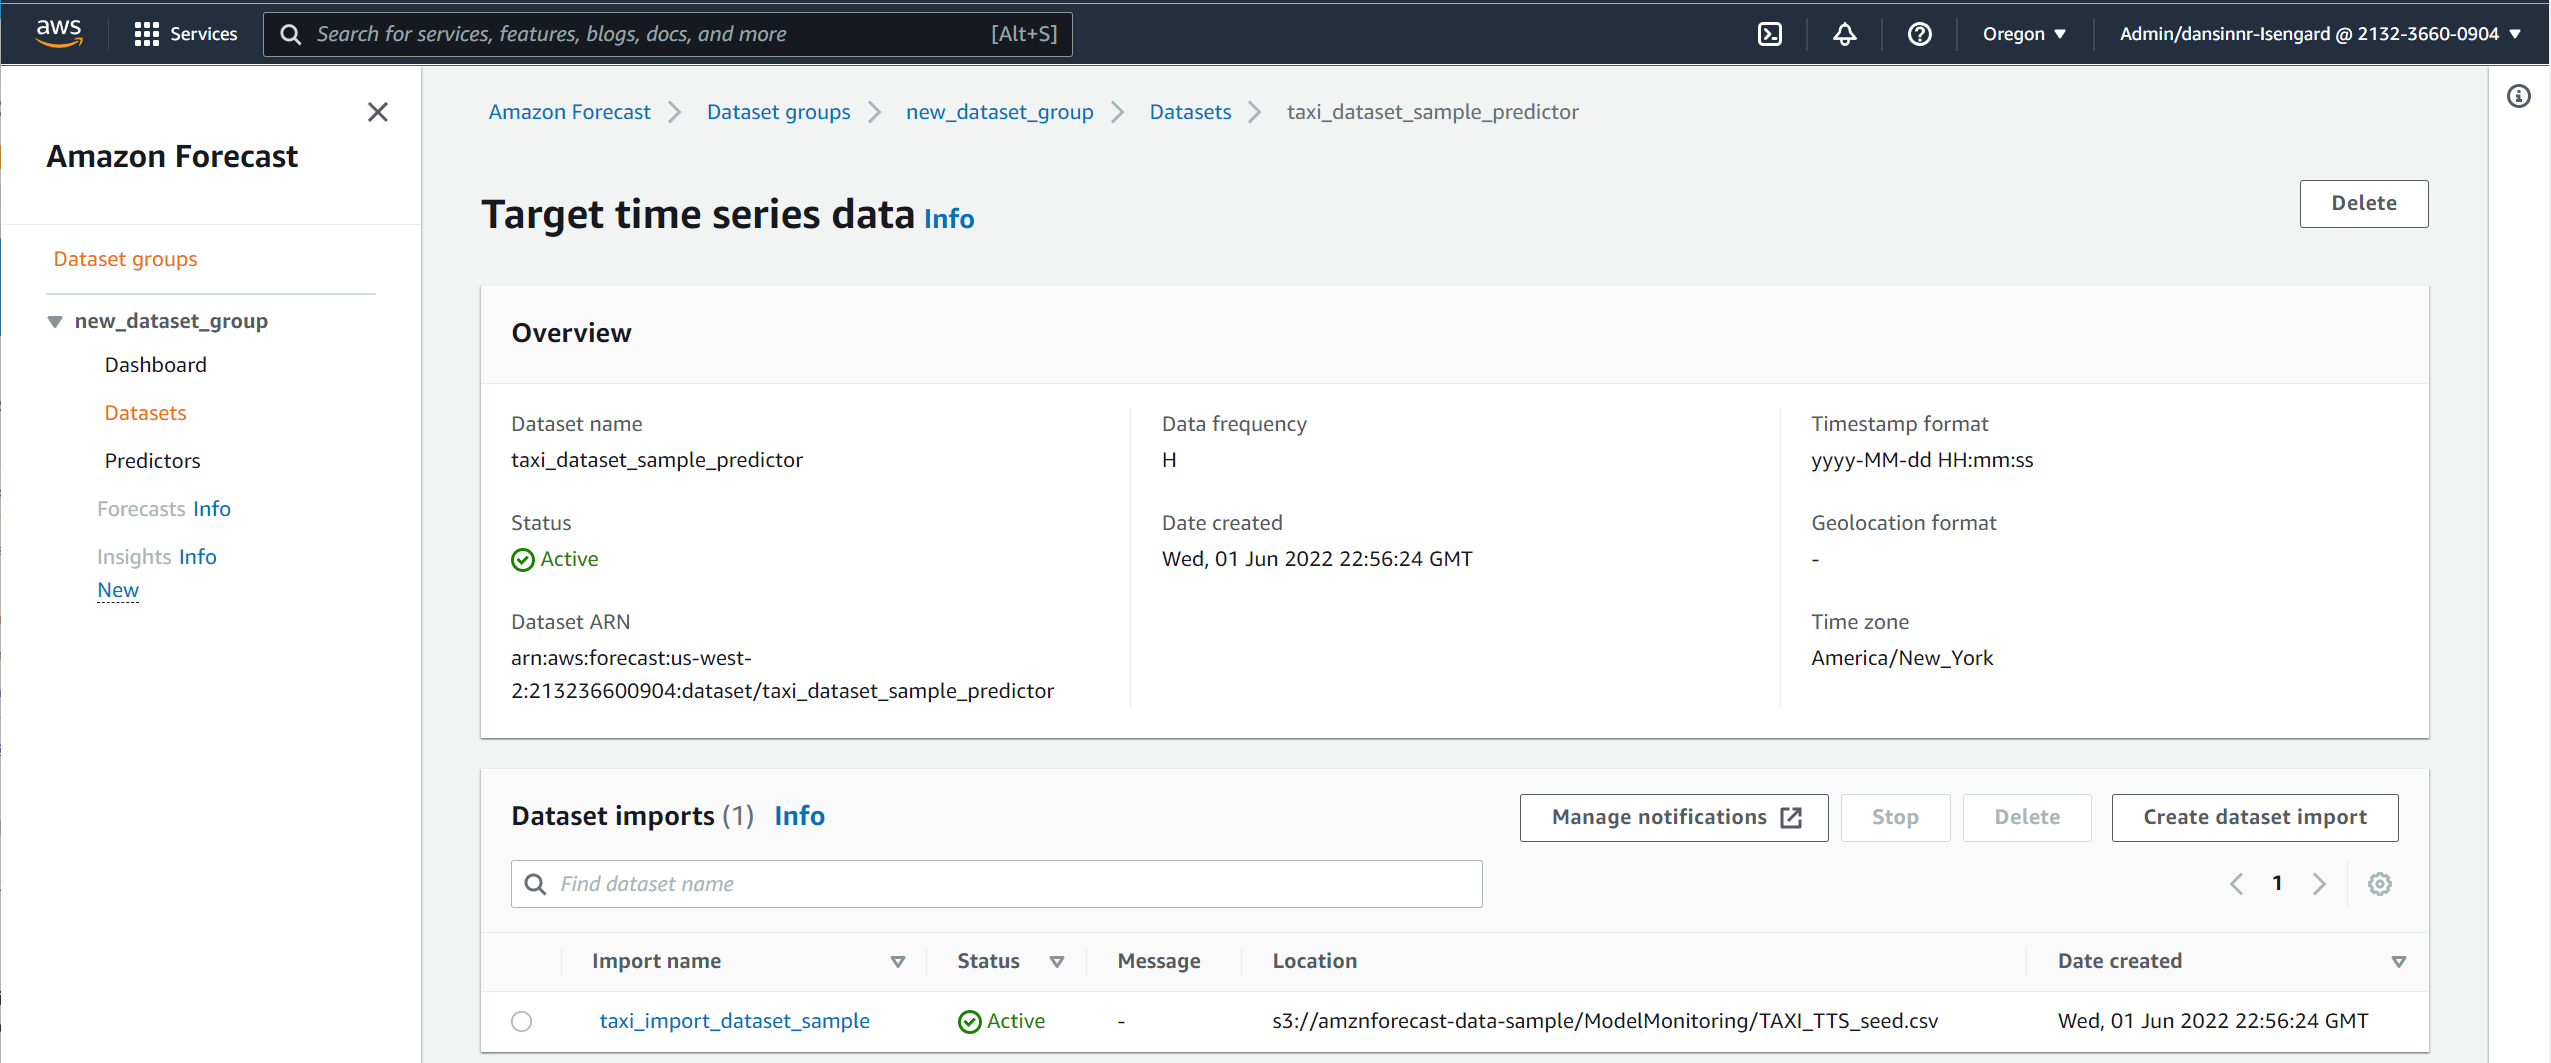Open Predictors in side navigation
2551x1063 pixels.
(152, 461)
